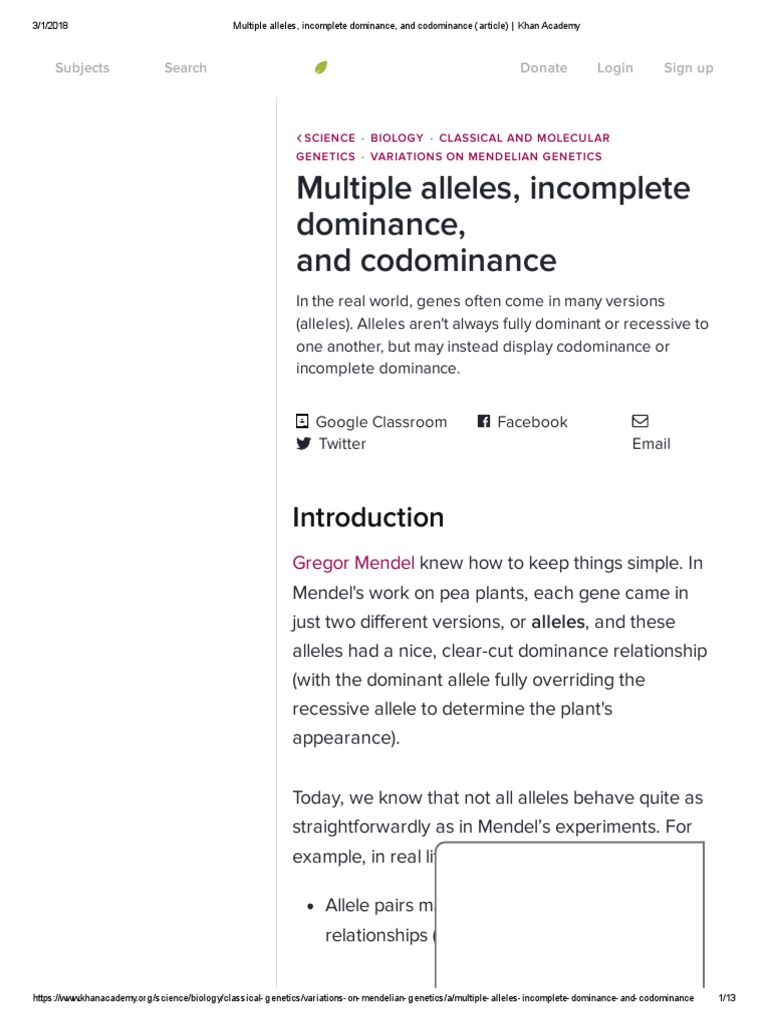The width and height of the screenshot is (768, 1024).
Task: Click the Email text label
Action: coord(651,444)
